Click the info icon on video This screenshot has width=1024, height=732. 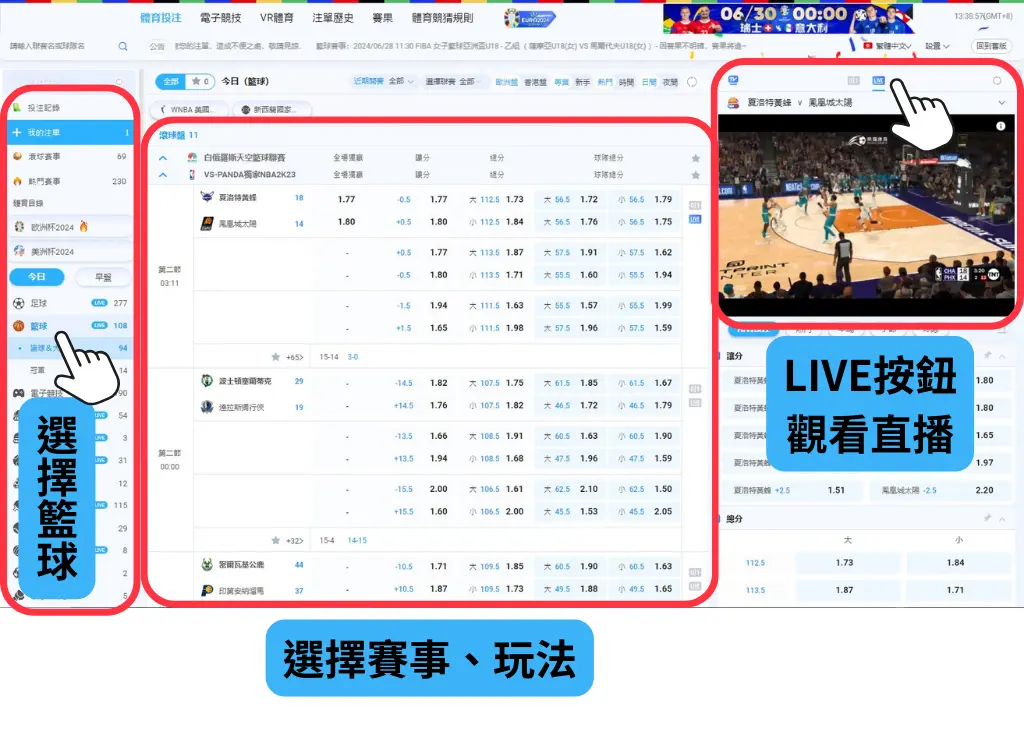tap(999, 126)
